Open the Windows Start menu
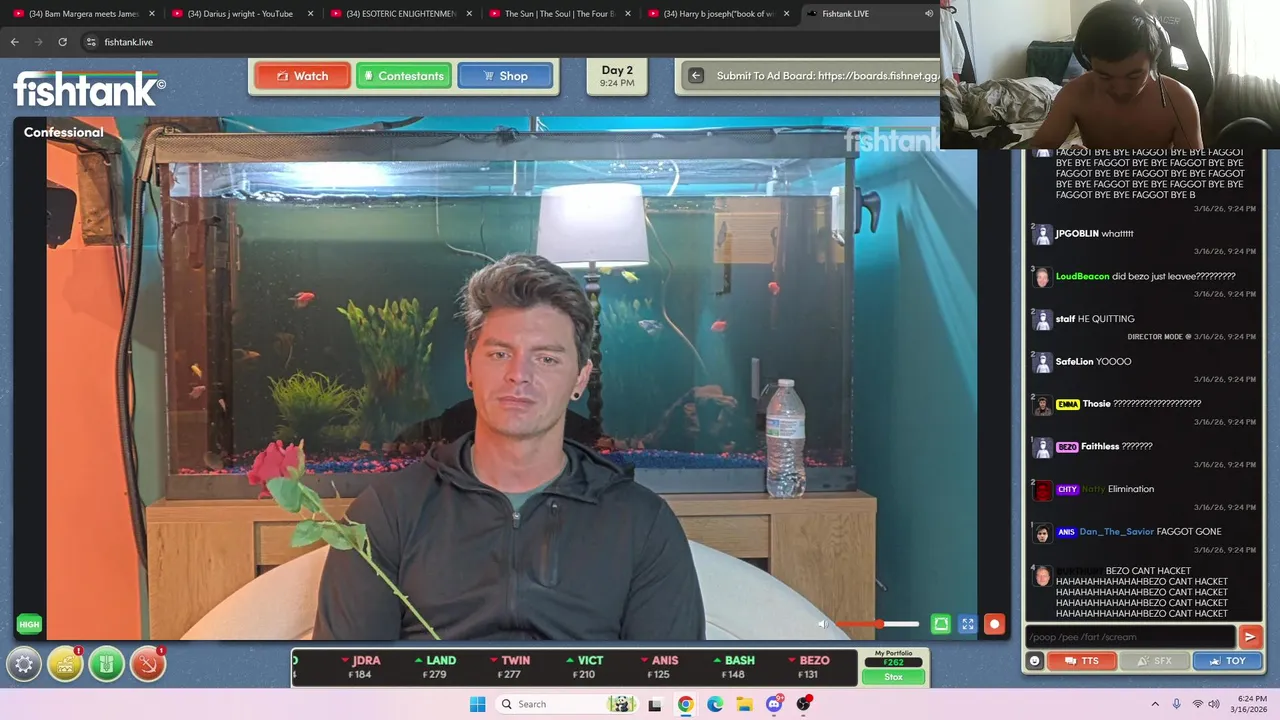The image size is (1280, 720). [x=478, y=704]
